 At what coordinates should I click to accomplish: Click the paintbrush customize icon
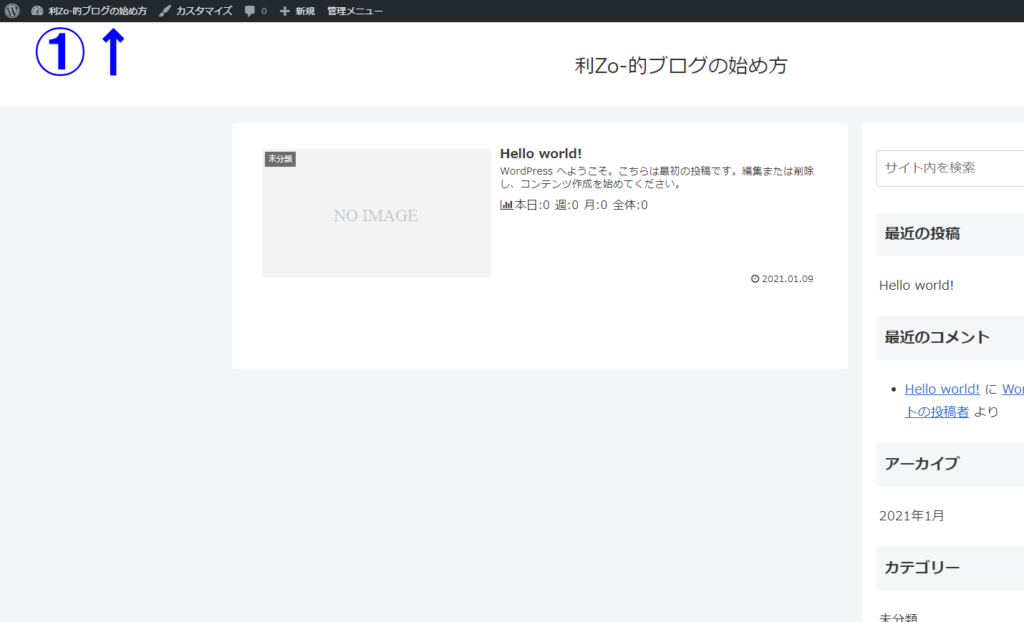click(165, 11)
